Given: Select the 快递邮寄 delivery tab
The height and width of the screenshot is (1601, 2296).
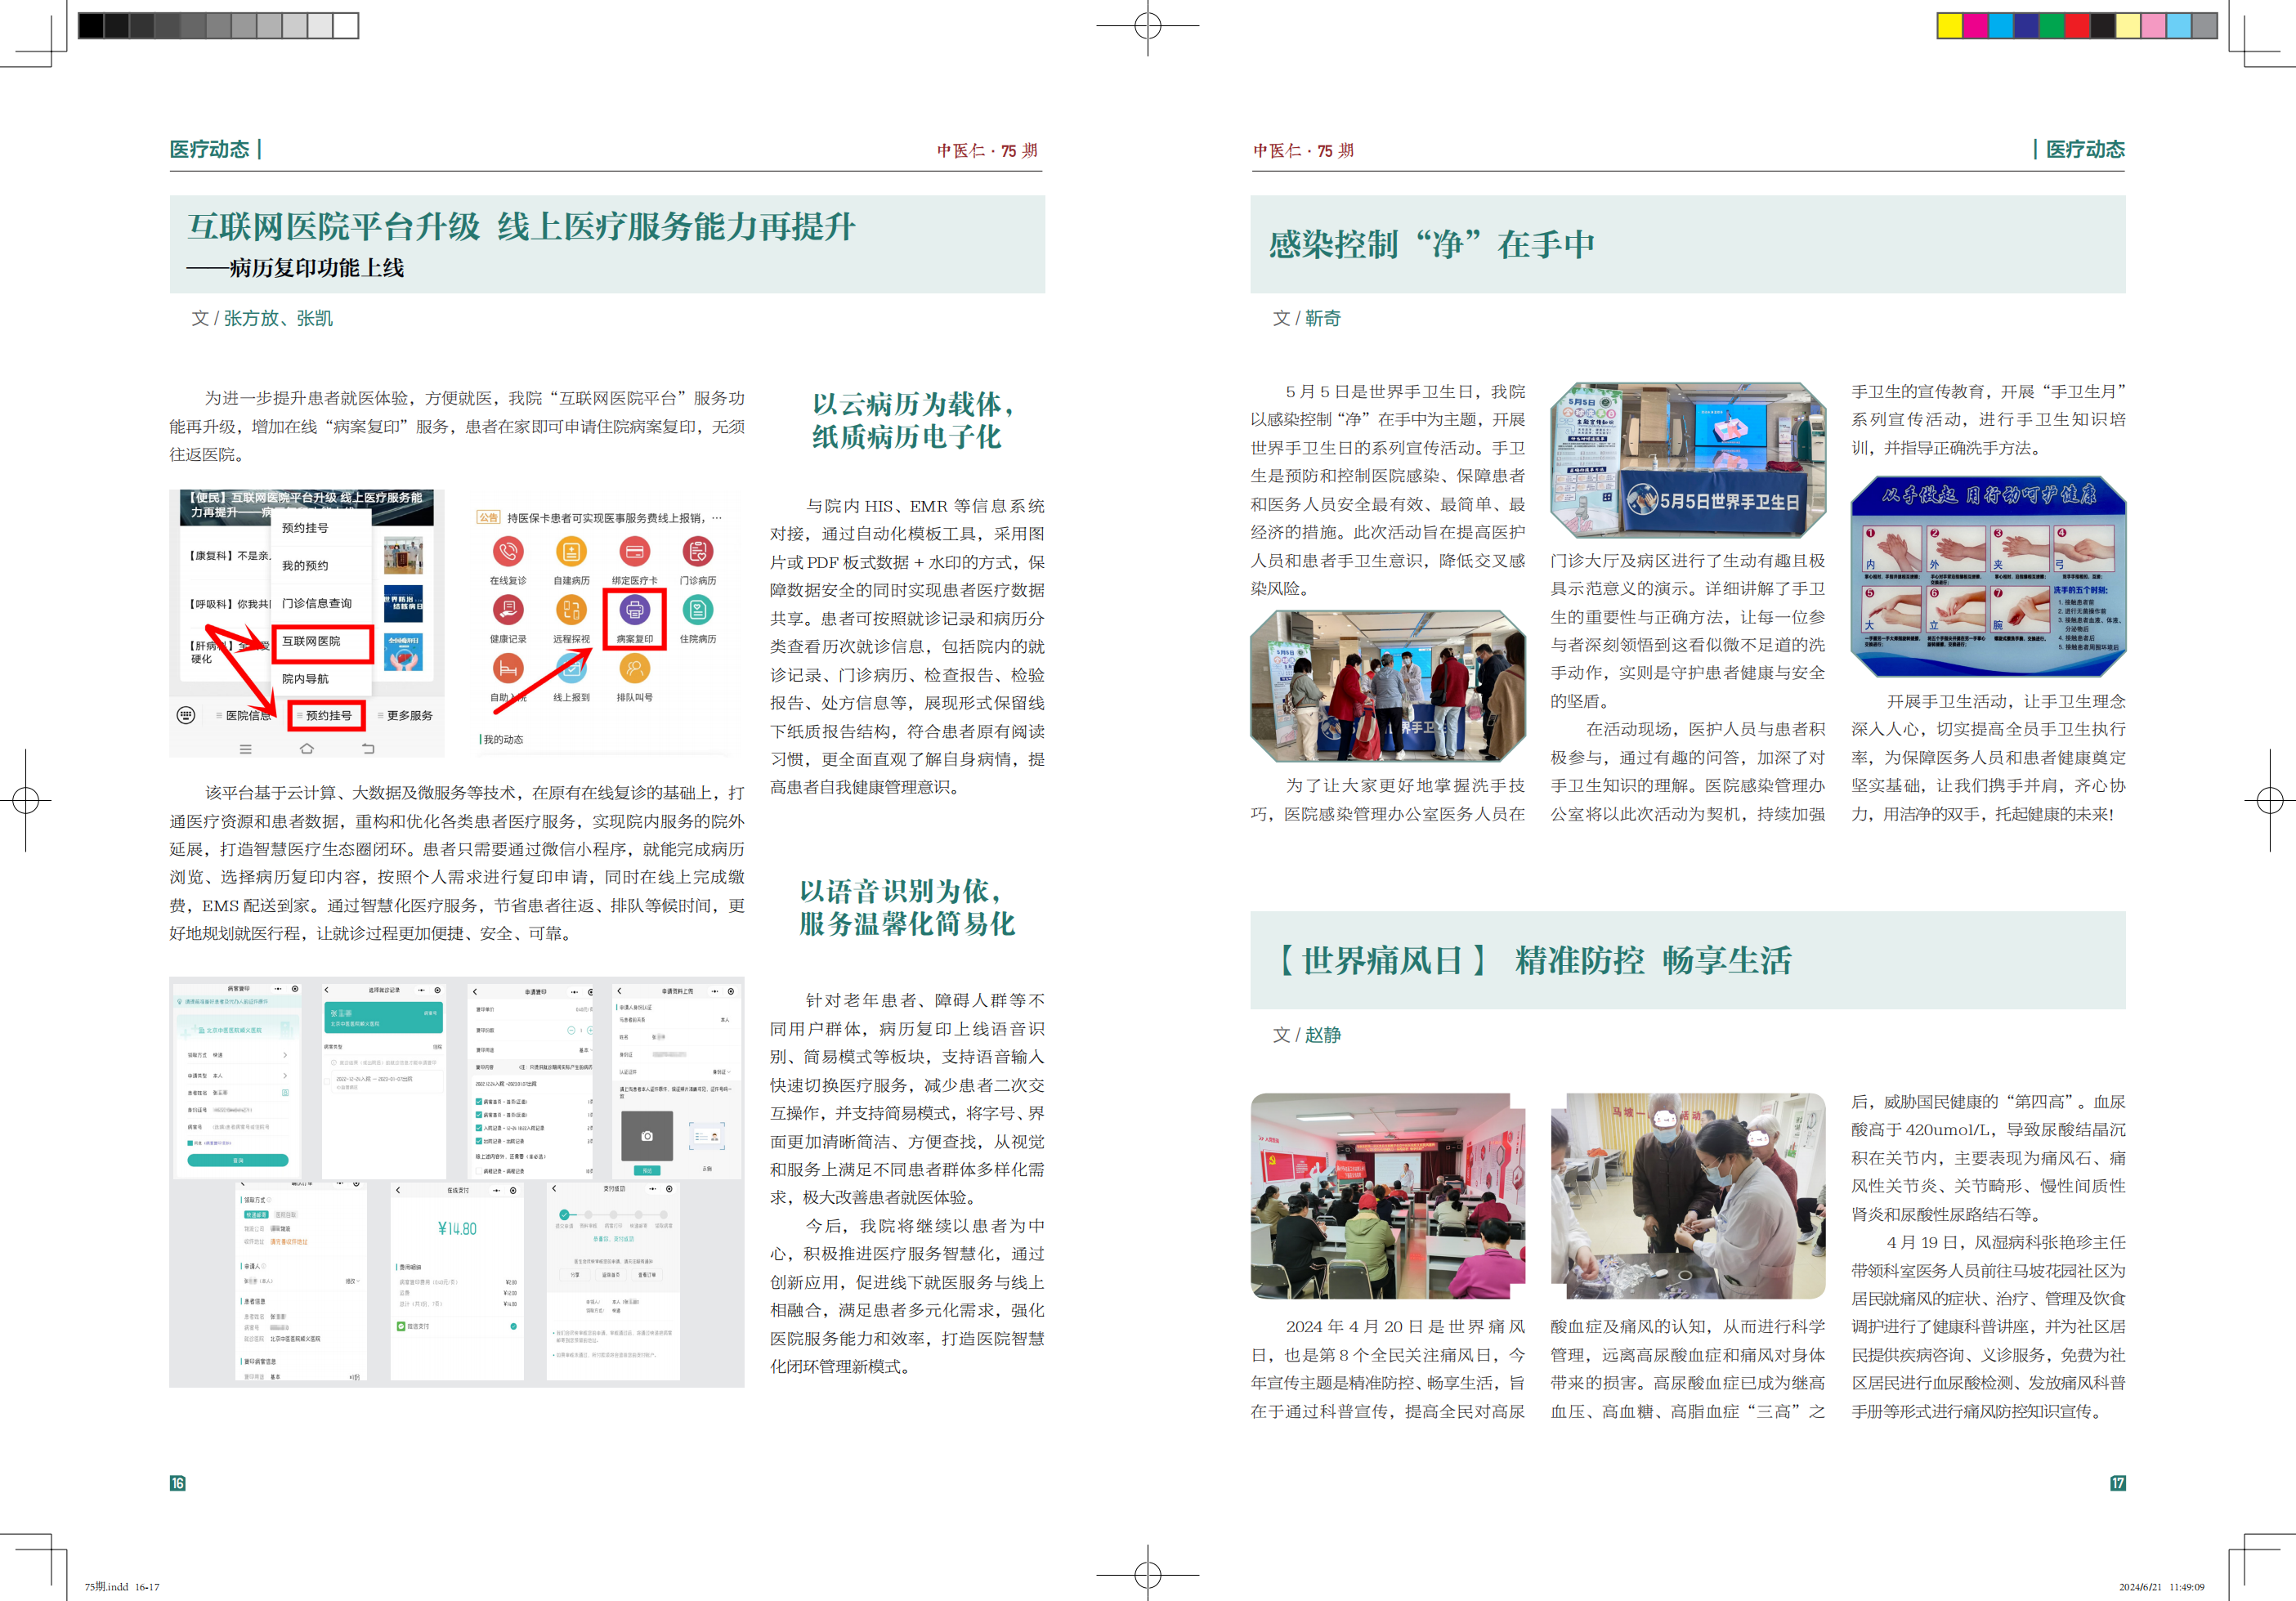Looking at the screenshot, I should click(x=257, y=1215).
